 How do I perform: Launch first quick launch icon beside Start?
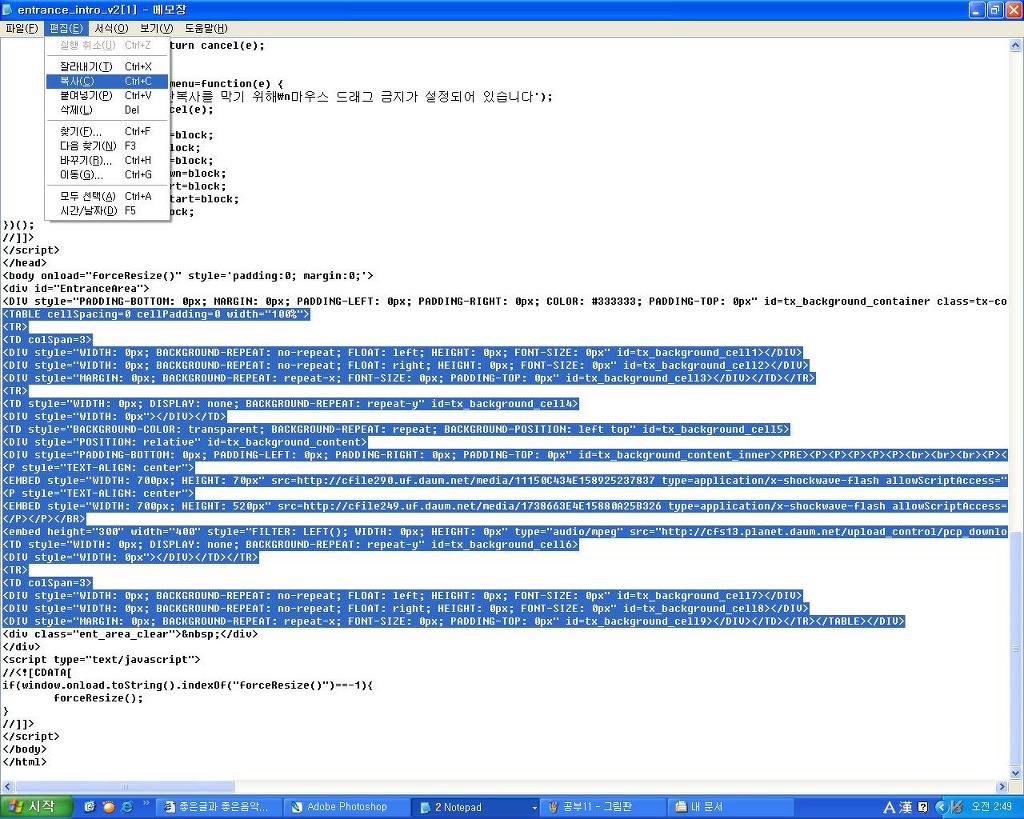pyautogui.click(x=89, y=807)
